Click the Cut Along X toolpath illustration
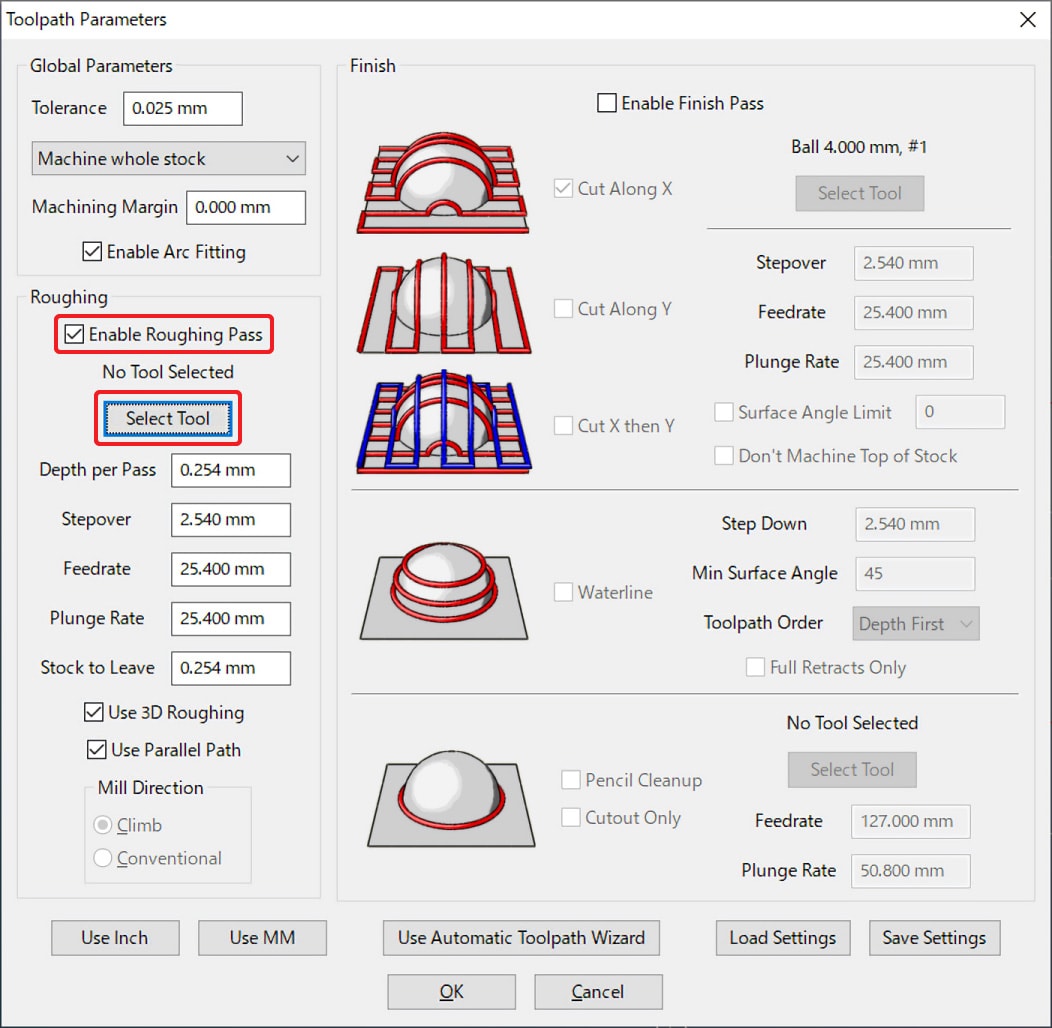The height and width of the screenshot is (1028, 1052). 443,186
